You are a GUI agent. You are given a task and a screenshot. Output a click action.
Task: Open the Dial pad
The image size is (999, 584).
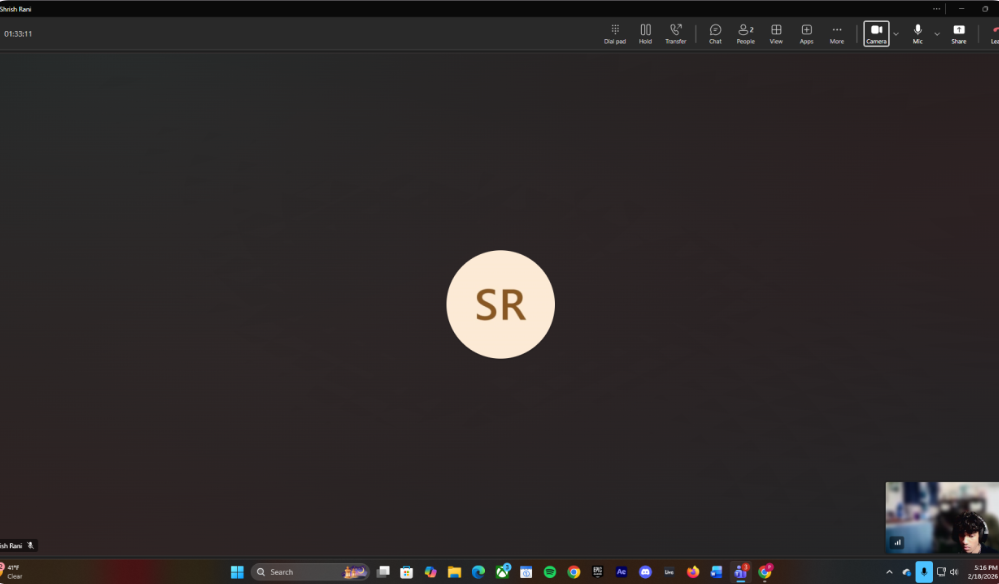614,33
